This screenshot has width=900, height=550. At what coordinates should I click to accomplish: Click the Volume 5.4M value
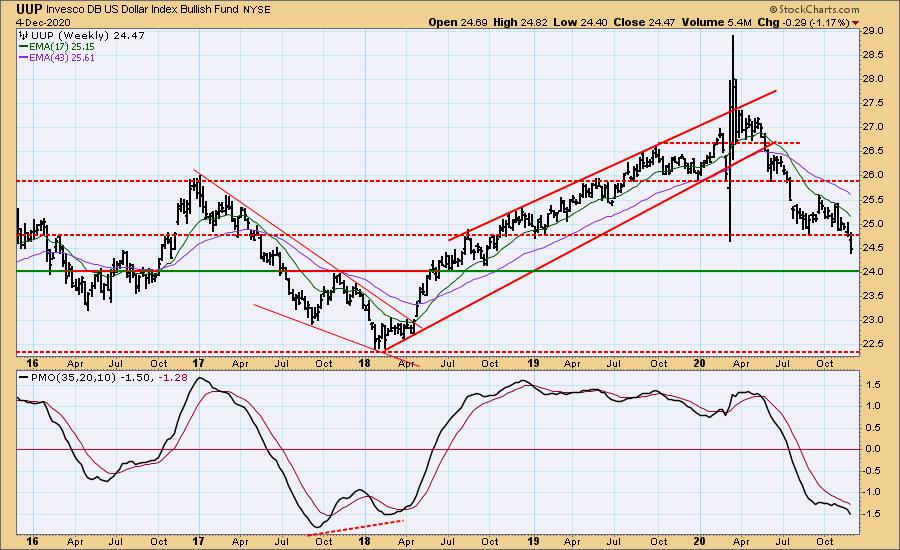point(716,22)
